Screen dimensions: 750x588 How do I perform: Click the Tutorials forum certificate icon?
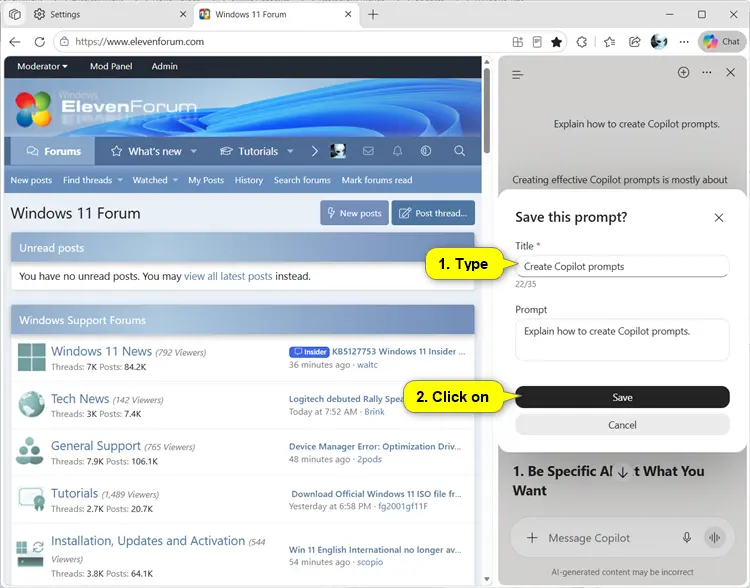[32, 499]
